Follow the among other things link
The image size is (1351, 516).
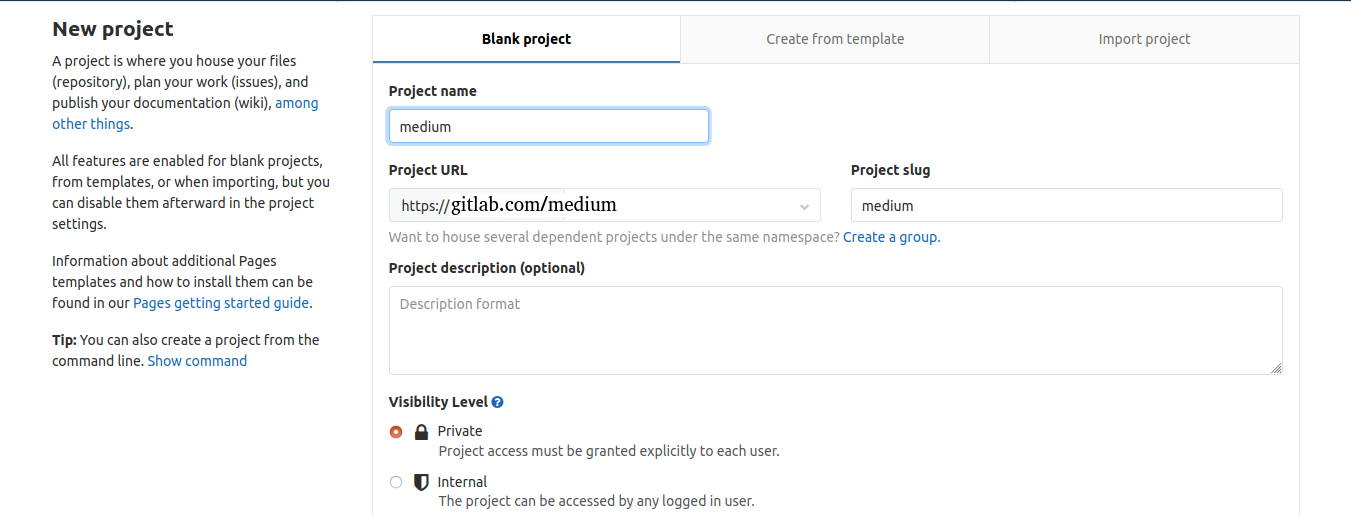[x=185, y=113]
